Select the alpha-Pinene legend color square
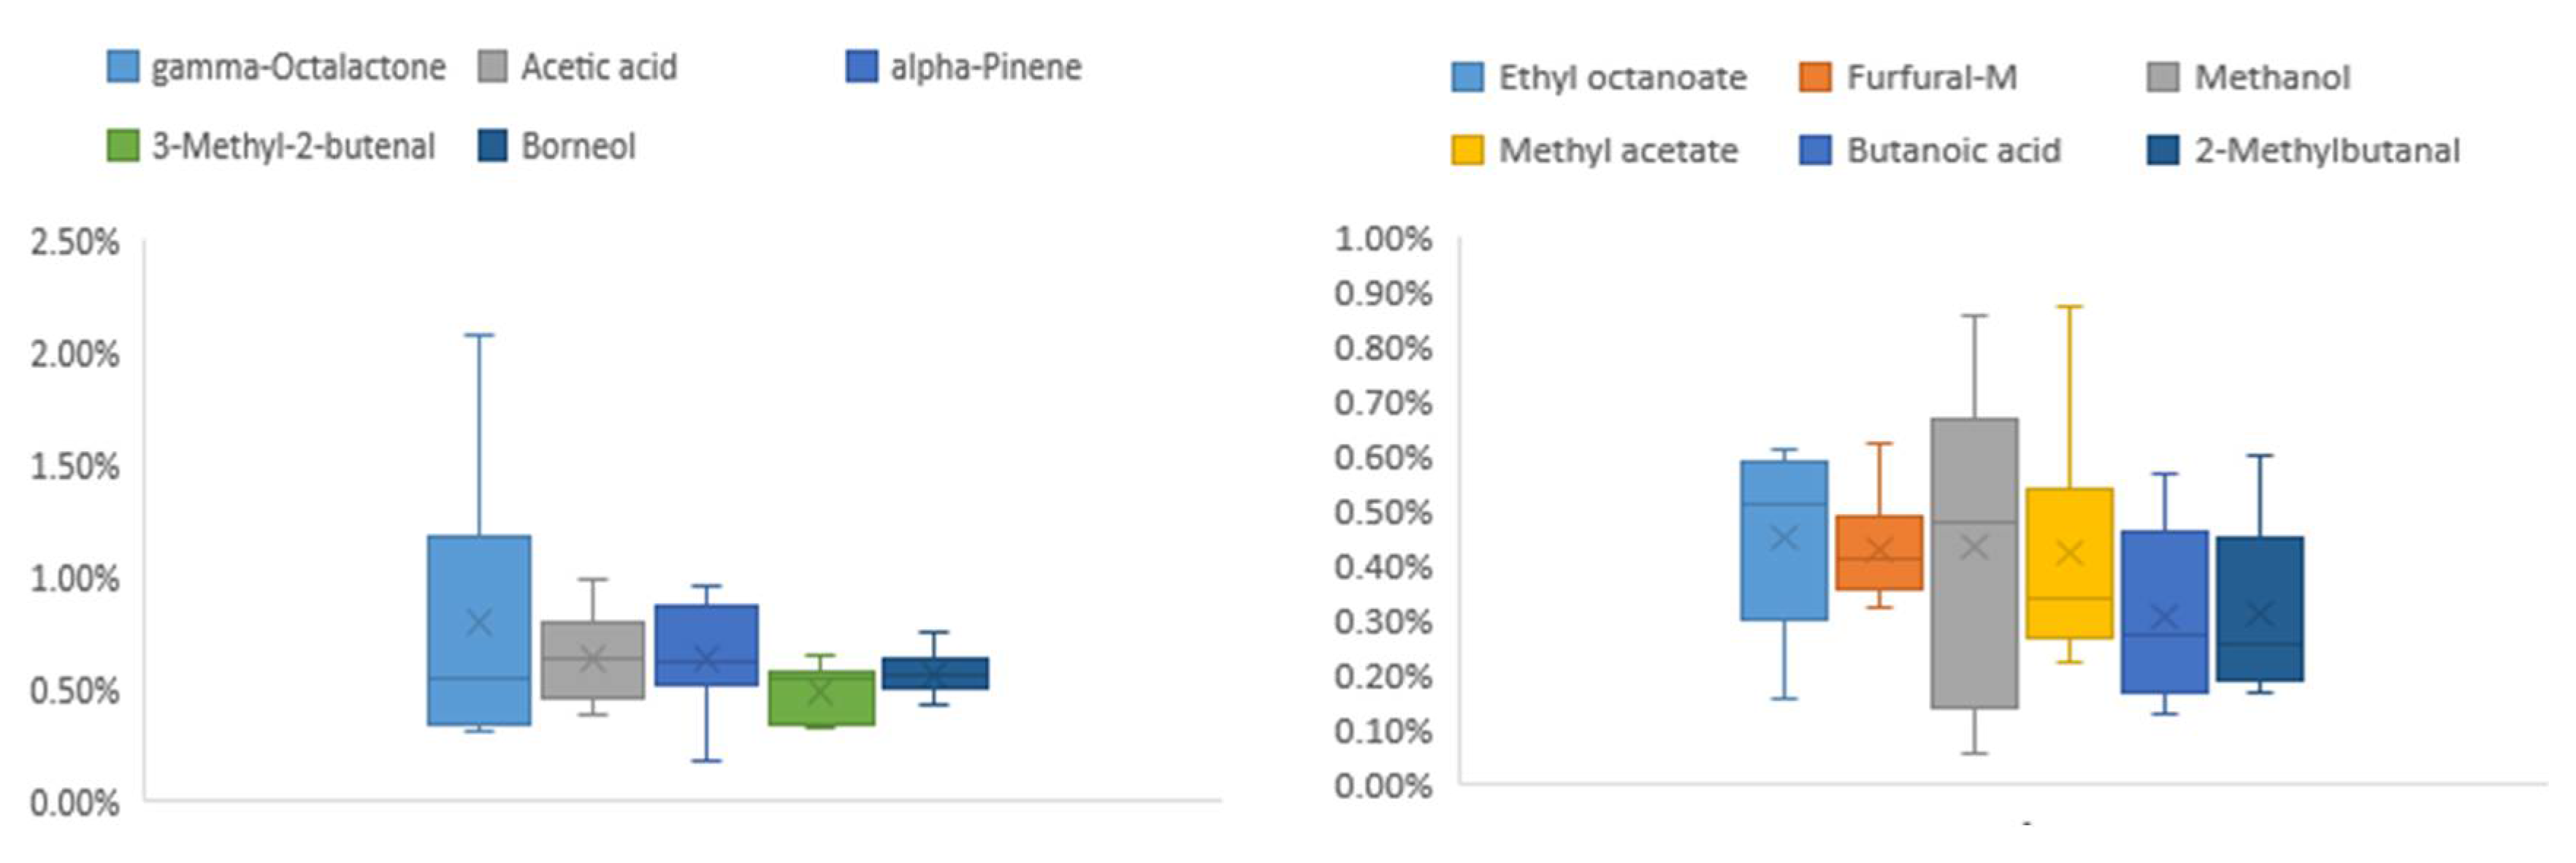The image size is (2576, 863). point(861,67)
